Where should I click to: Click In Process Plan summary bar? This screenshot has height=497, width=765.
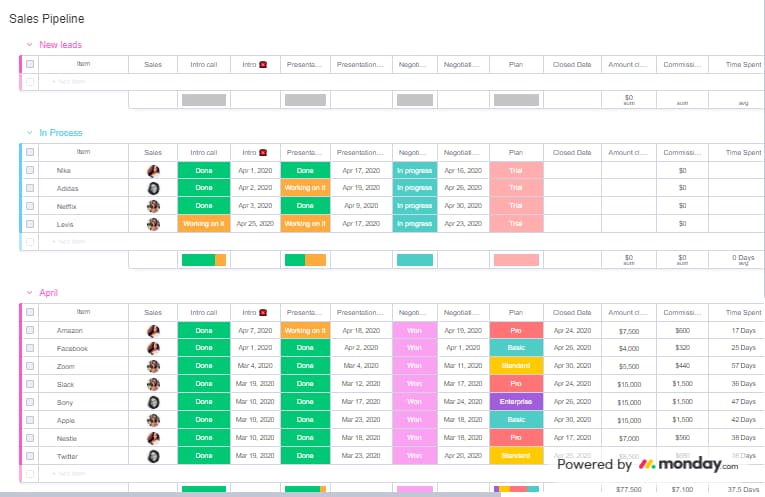(x=516, y=260)
